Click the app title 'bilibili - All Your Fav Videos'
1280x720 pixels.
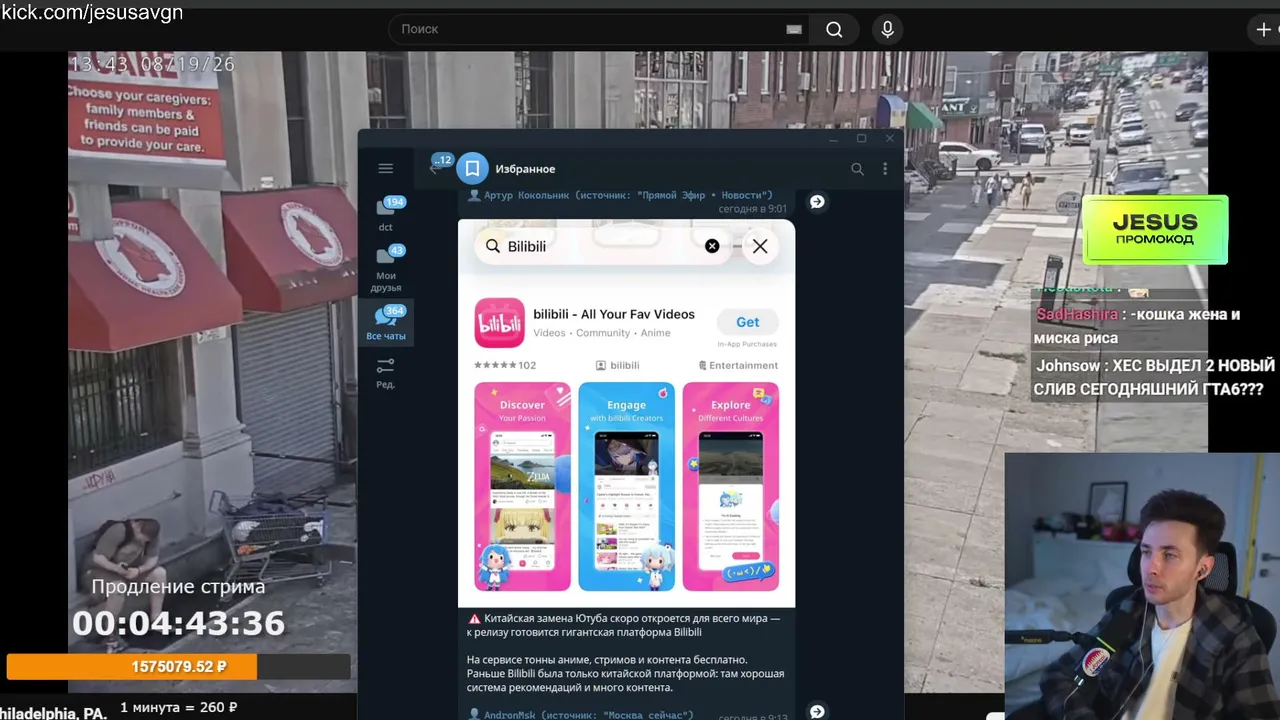(614, 314)
